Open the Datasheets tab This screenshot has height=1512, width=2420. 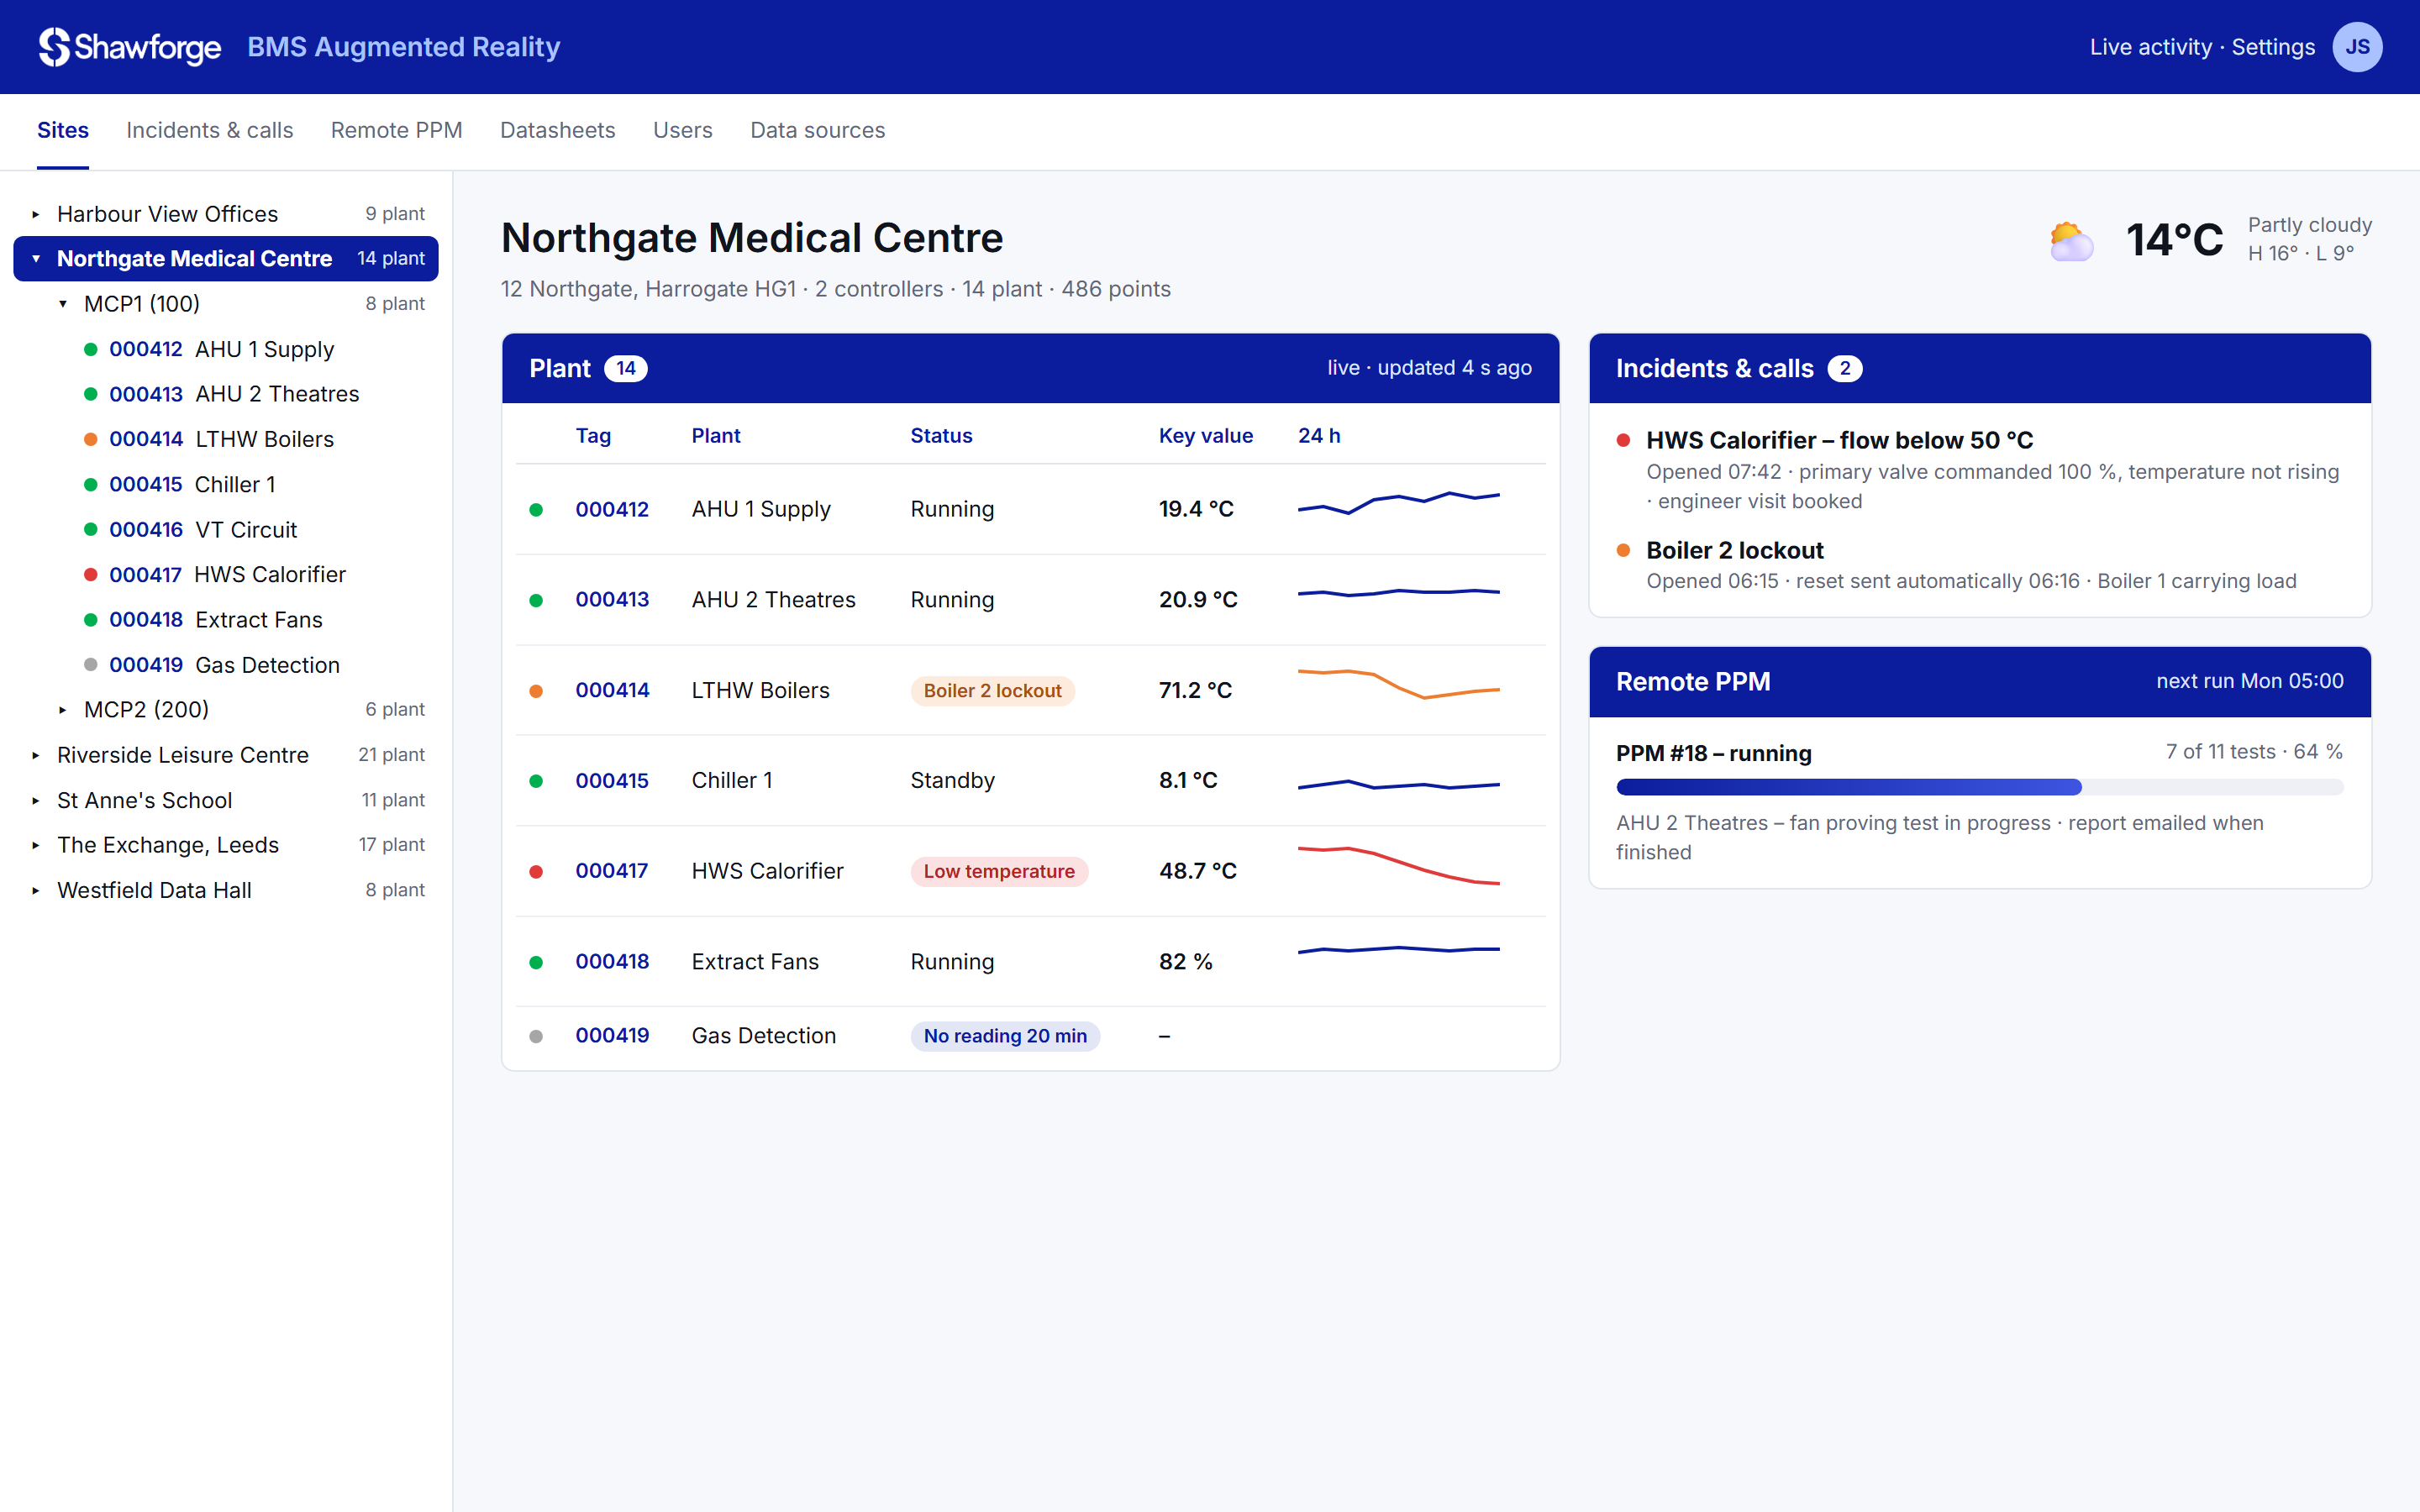point(557,130)
